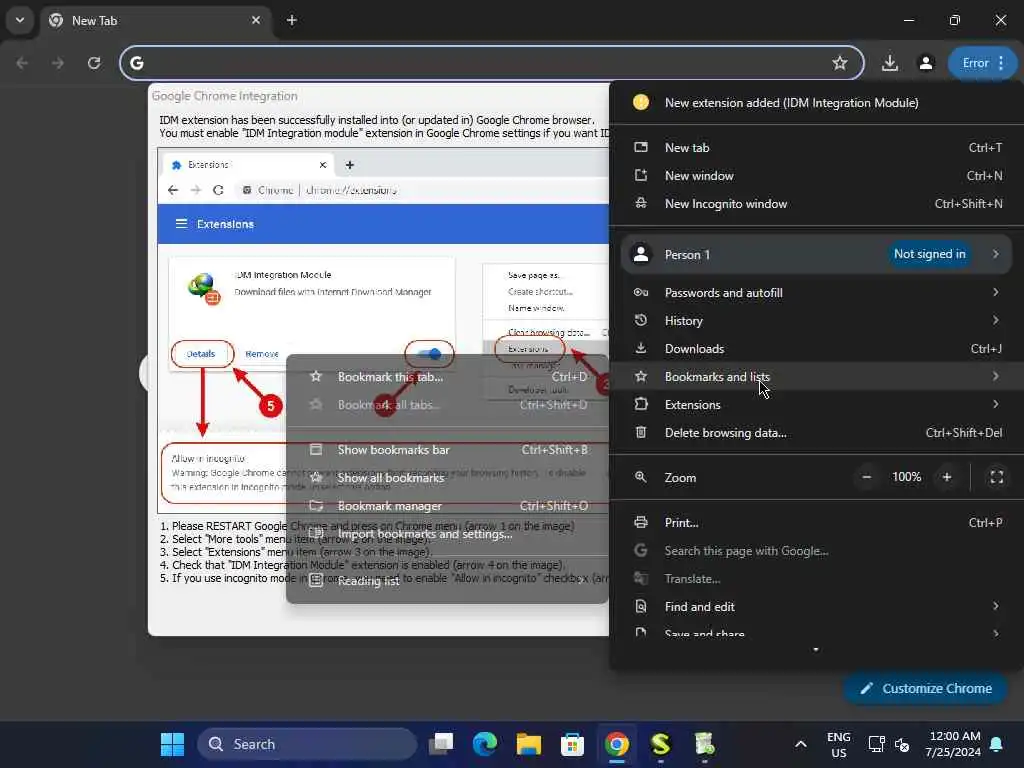Click the menu scroll-down arrow
This screenshot has height=768, width=1024.
tap(816, 650)
